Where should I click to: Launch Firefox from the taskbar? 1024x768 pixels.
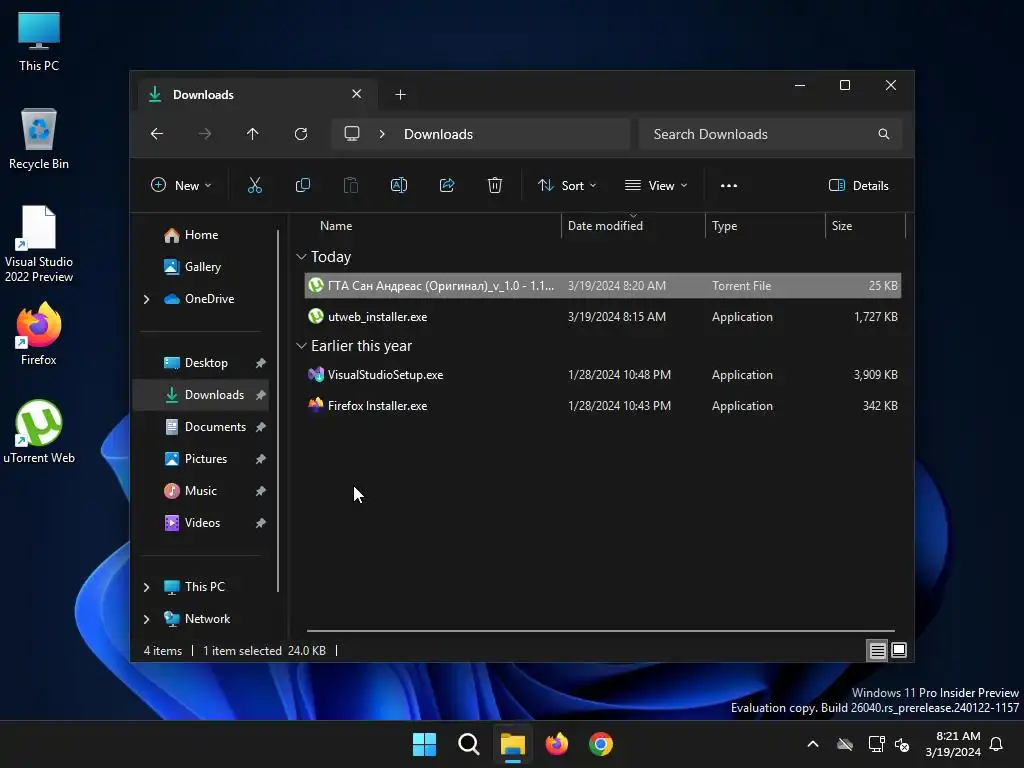(556, 744)
